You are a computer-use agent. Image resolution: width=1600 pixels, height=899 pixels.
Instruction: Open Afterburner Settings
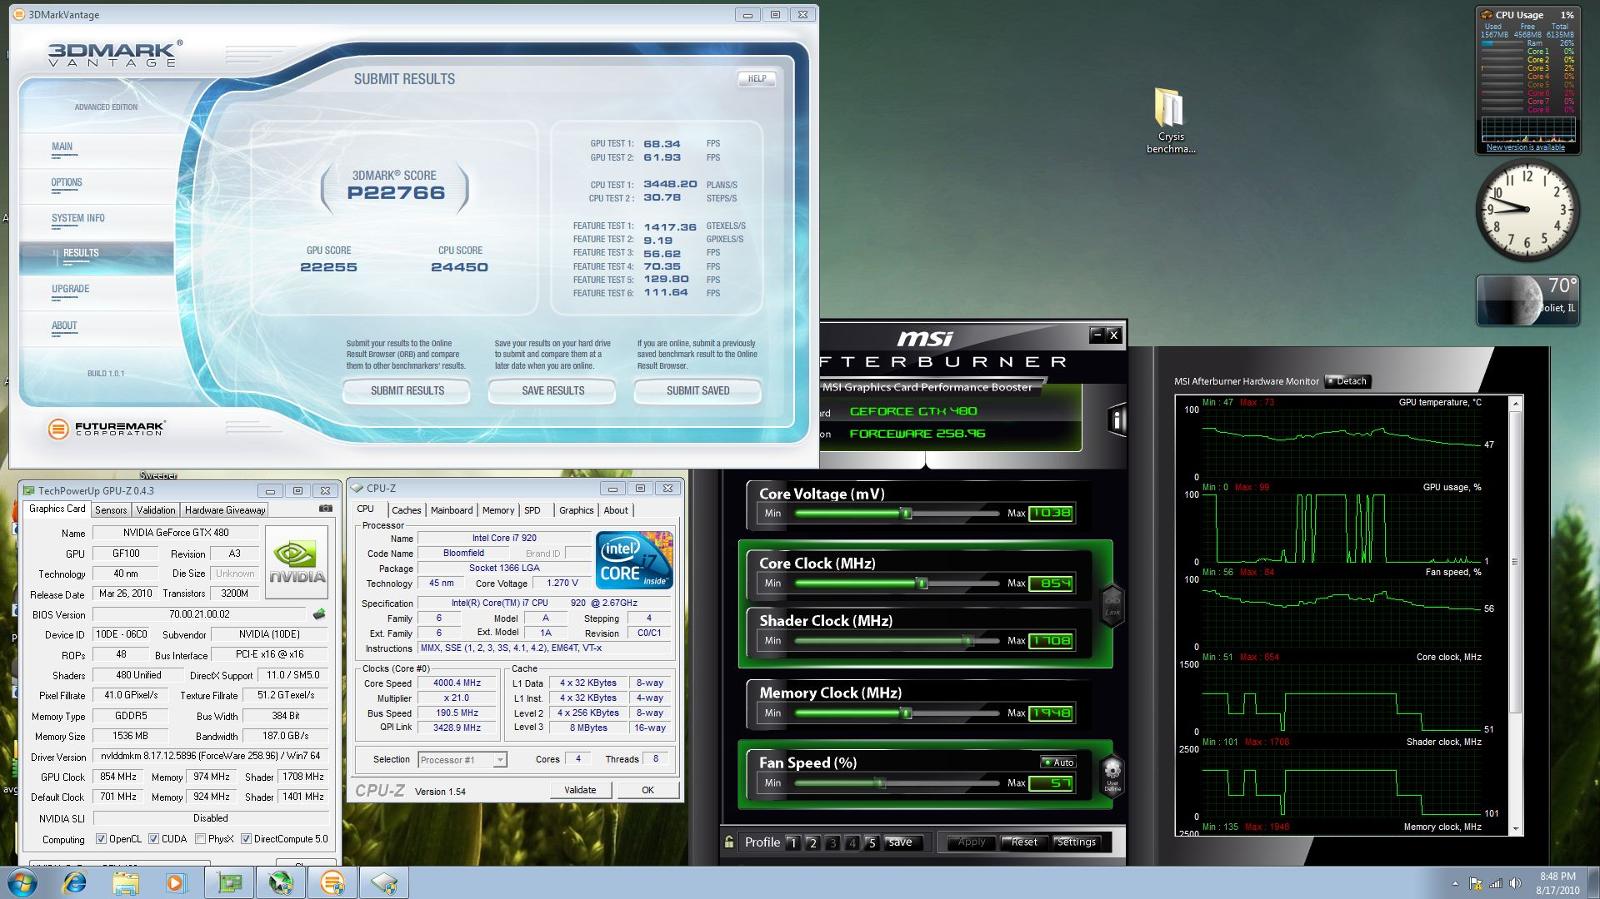coord(1076,842)
